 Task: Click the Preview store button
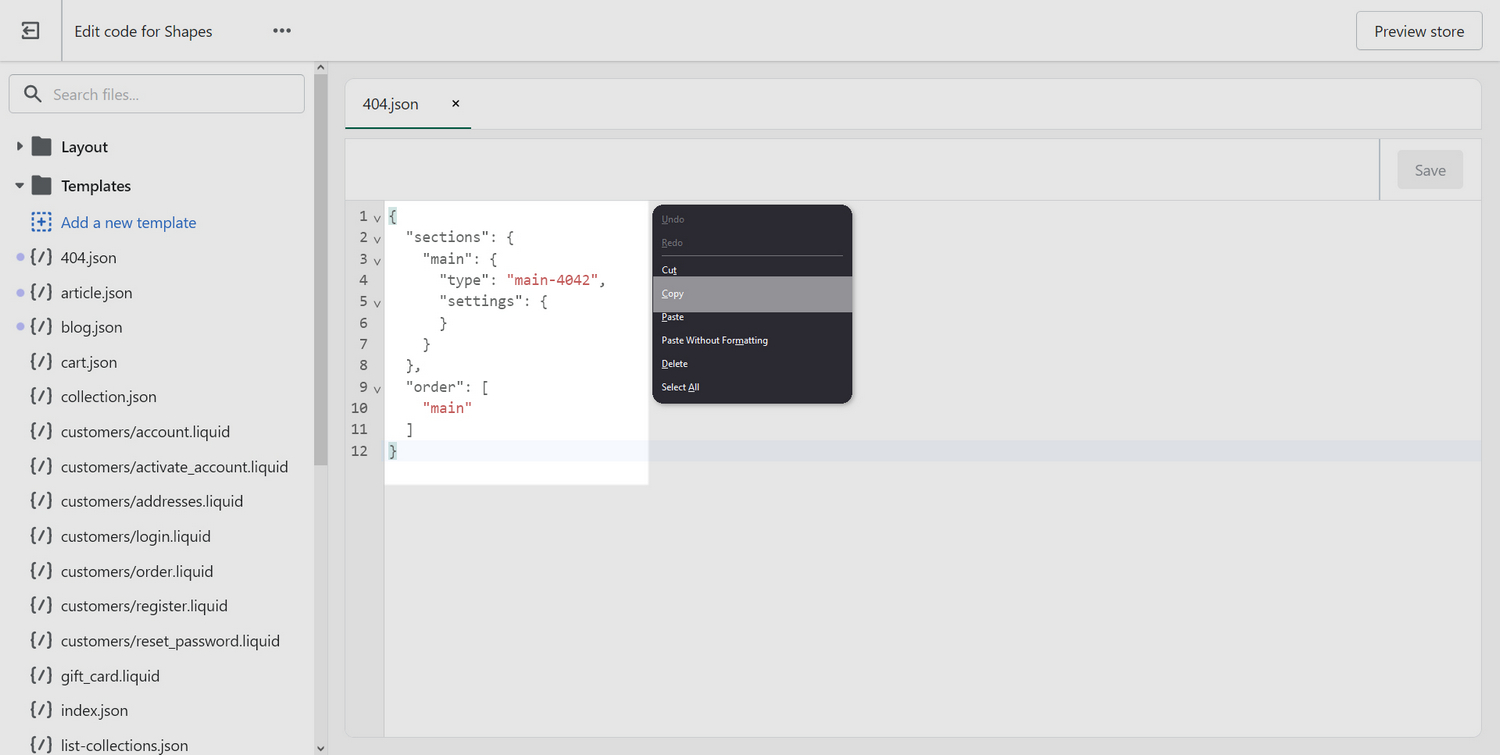[x=1419, y=31]
